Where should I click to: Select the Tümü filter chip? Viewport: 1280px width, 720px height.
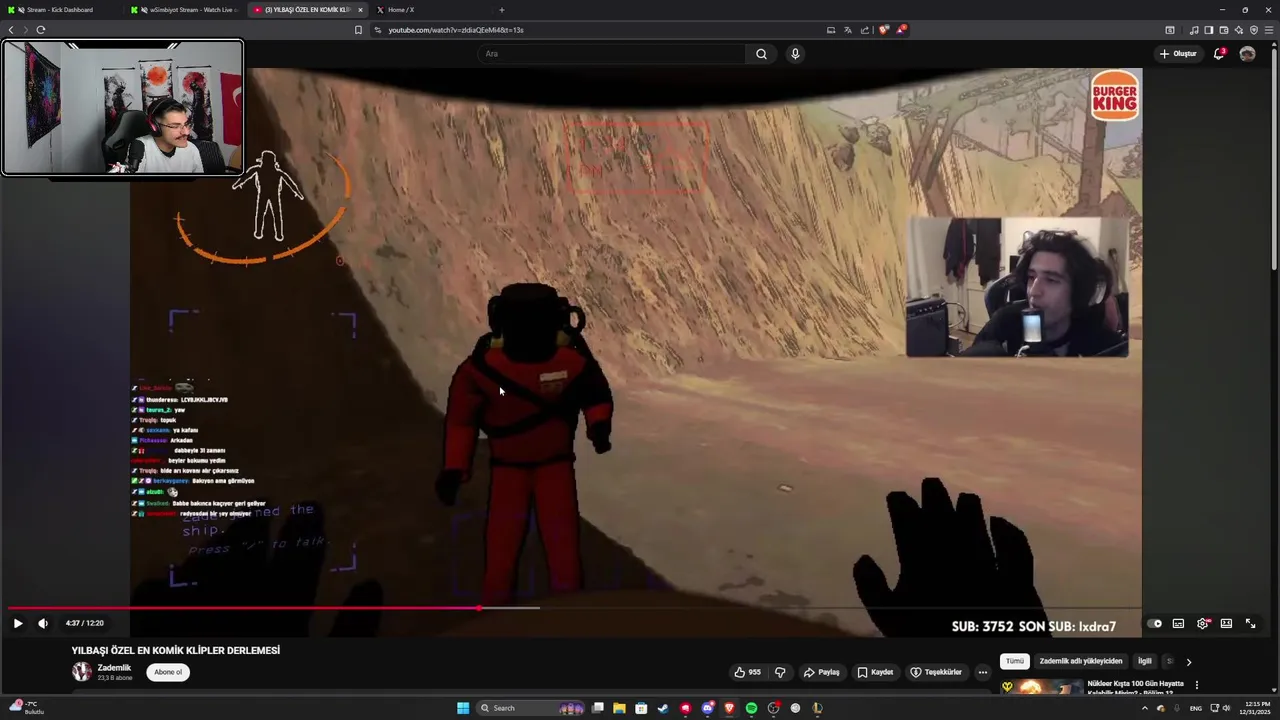[x=1015, y=661]
